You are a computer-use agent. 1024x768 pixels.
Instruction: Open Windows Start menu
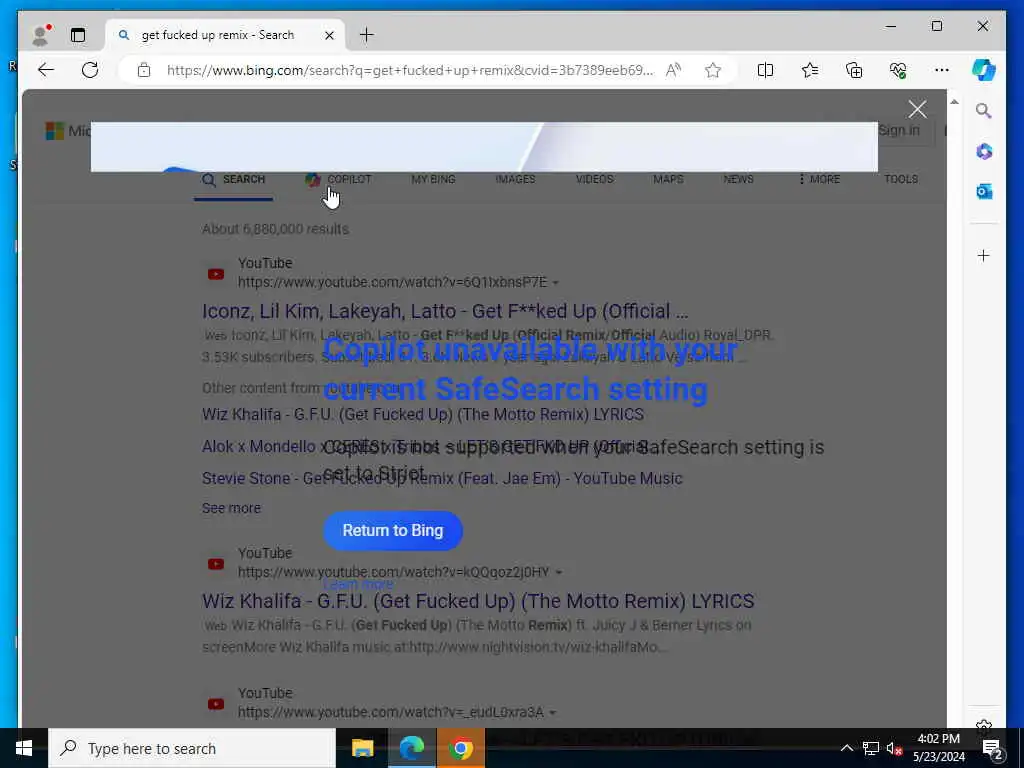point(24,748)
